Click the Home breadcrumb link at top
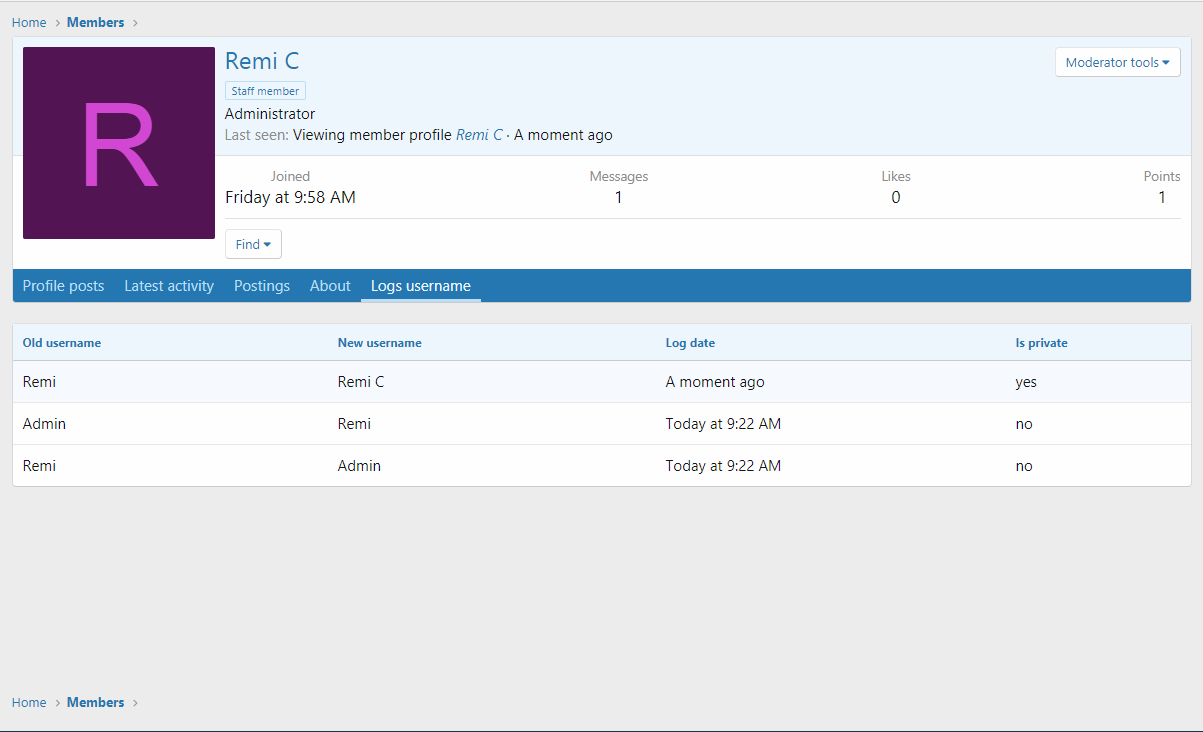Screen dimensions: 1203x732 pyautogui.click(x=29, y=22)
